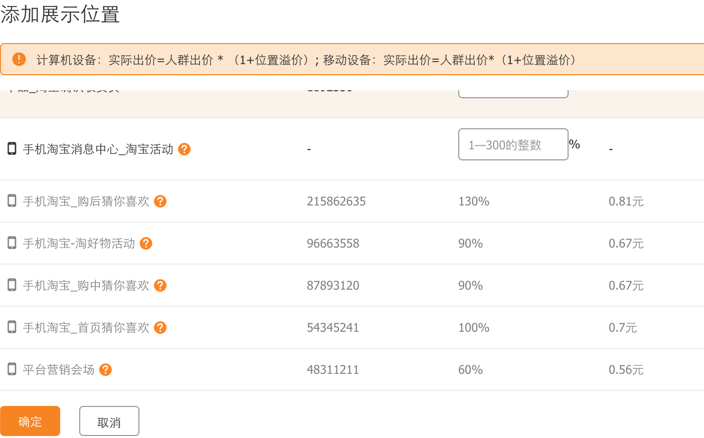Click mobile device icon for 平台营销会场

coord(12,369)
